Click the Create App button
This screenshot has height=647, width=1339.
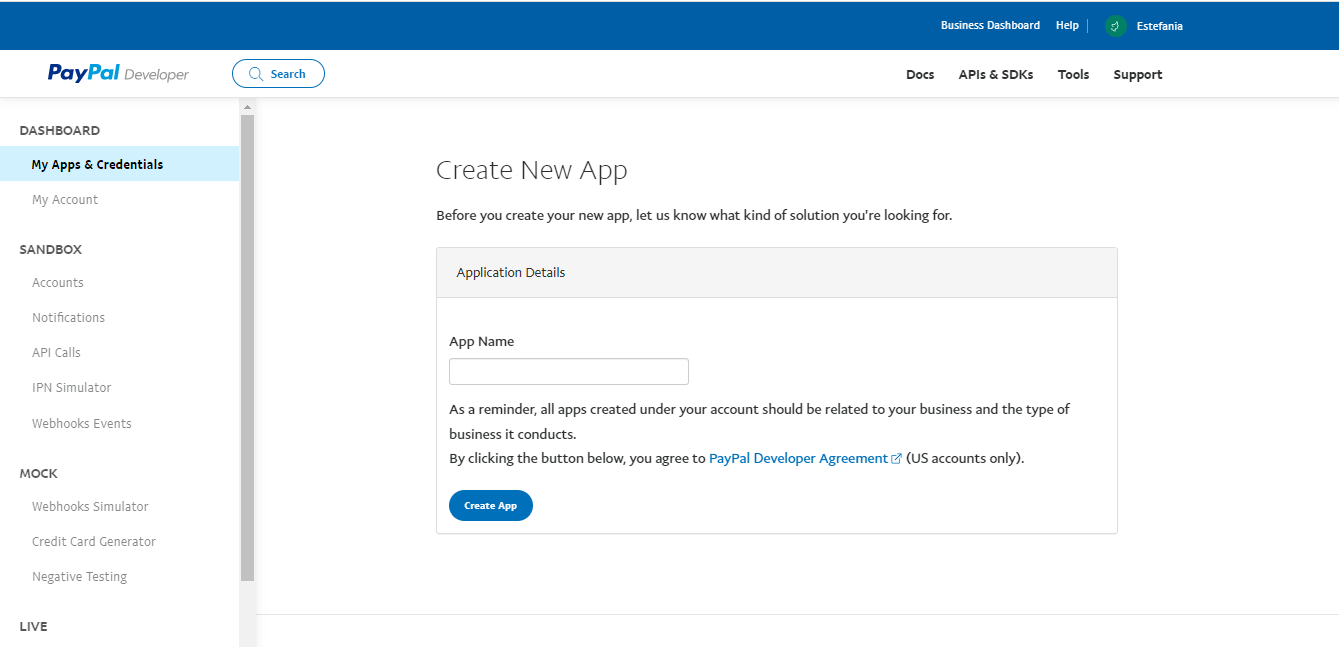(x=491, y=506)
